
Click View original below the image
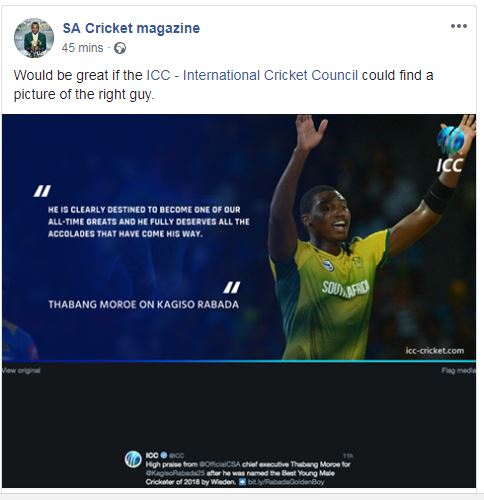pyautogui.click(x=21, y=370)
